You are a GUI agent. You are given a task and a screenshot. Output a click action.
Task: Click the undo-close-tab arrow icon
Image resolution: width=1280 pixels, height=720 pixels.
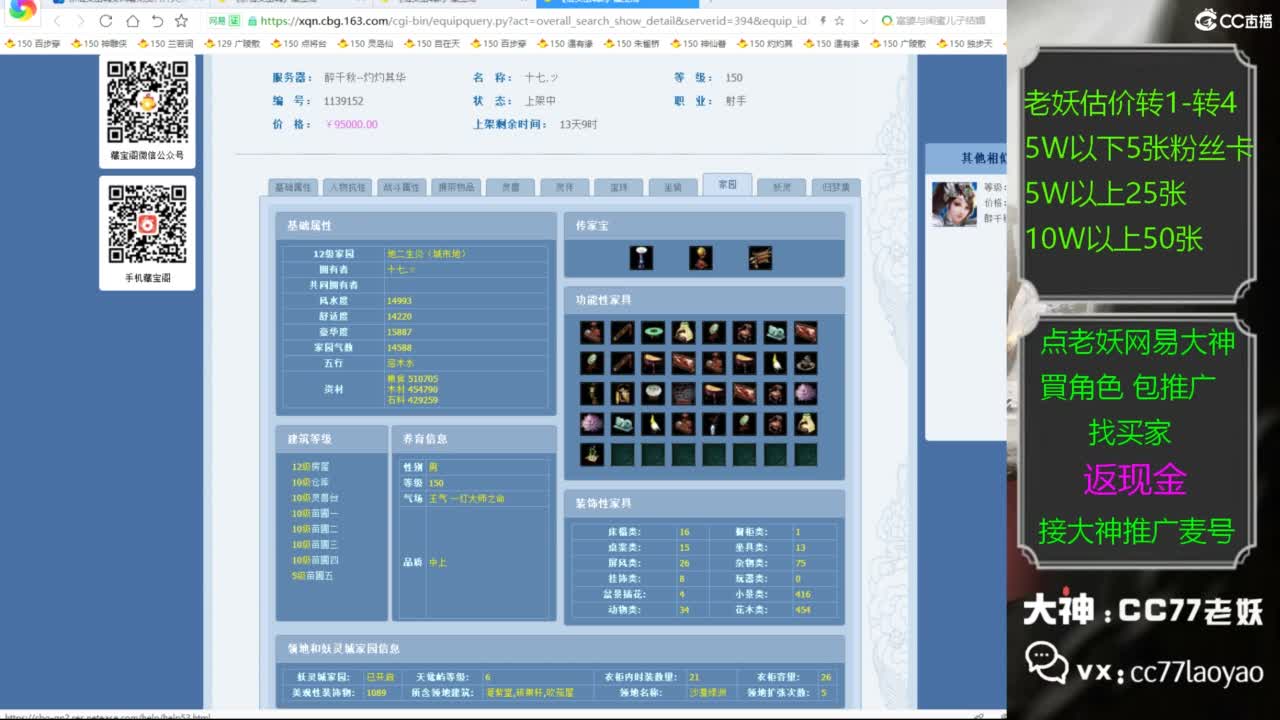tap(157, 20)
